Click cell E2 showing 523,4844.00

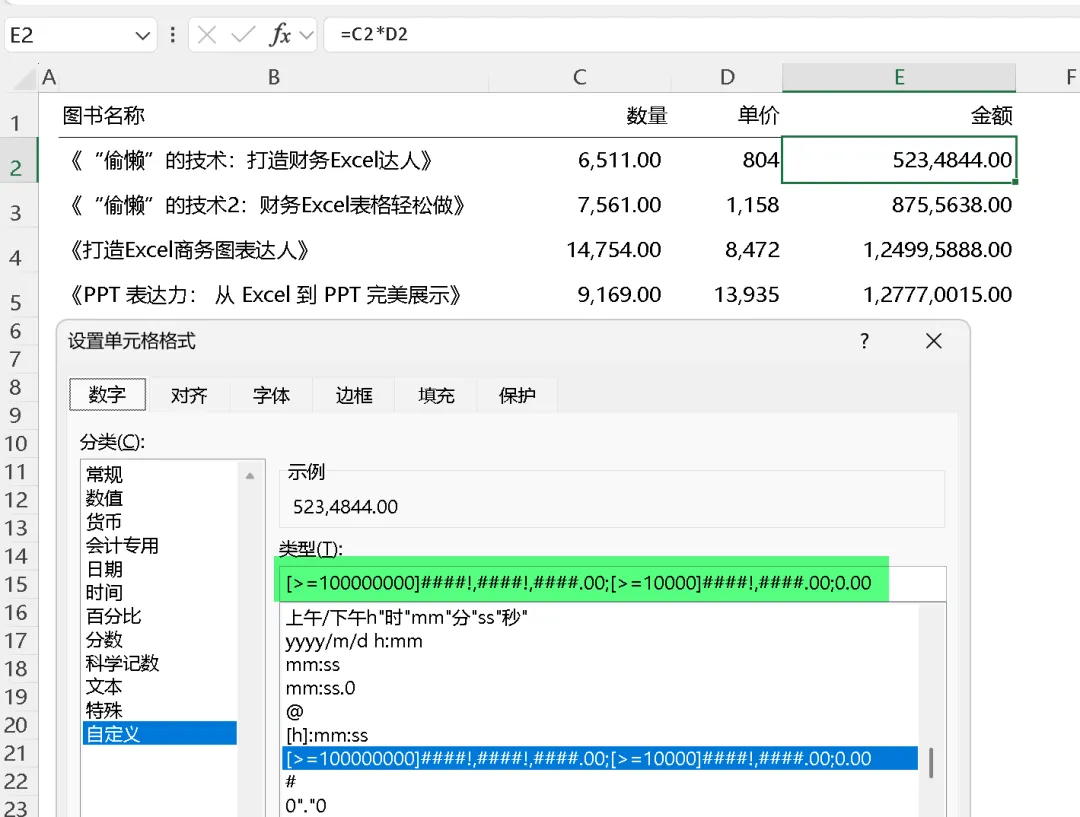tap(900, 160)
